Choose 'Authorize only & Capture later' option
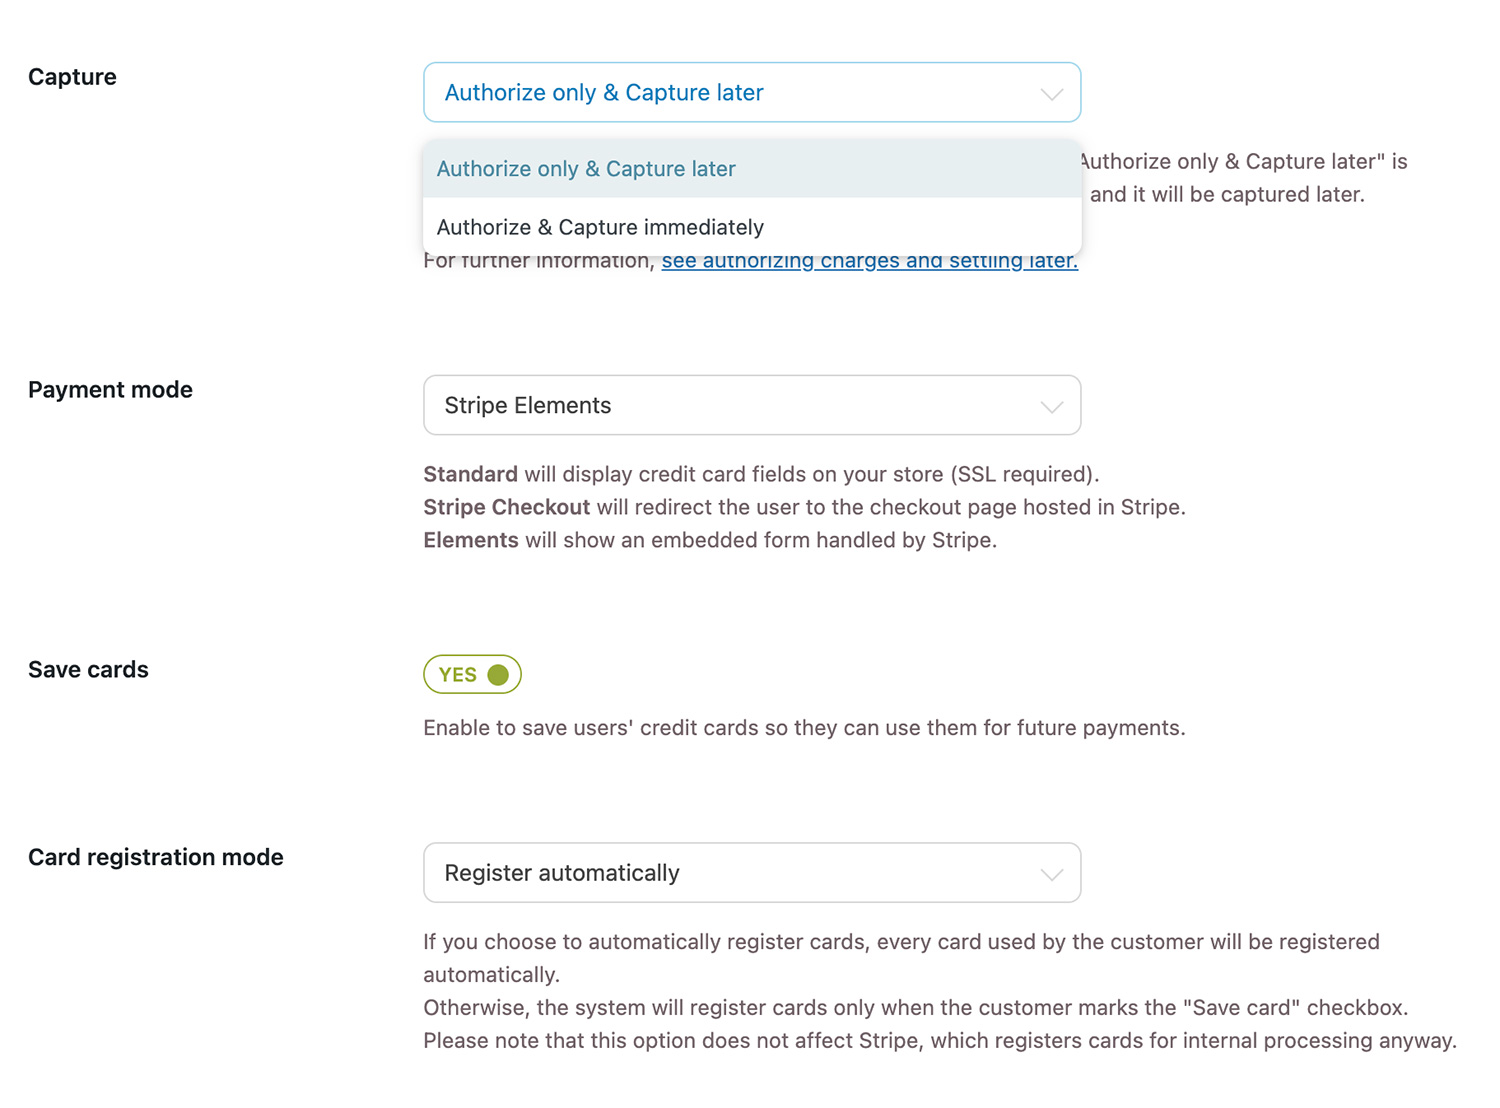 [586, 169]
